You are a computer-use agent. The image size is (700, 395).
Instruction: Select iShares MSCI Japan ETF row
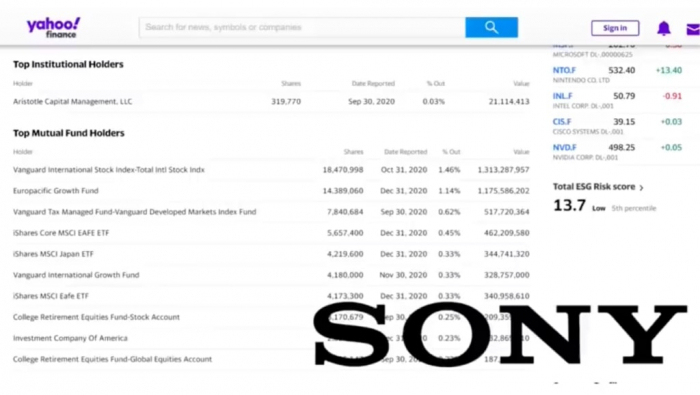coord(271,254)
